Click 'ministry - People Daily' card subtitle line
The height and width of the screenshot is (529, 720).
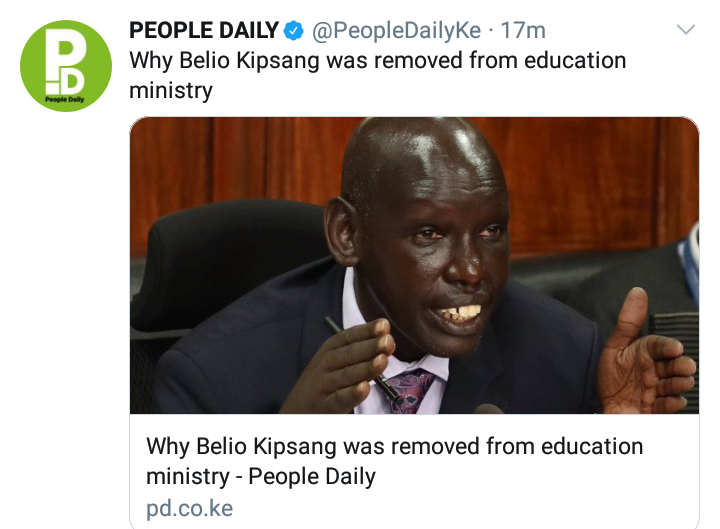click(x=261, y=476)
